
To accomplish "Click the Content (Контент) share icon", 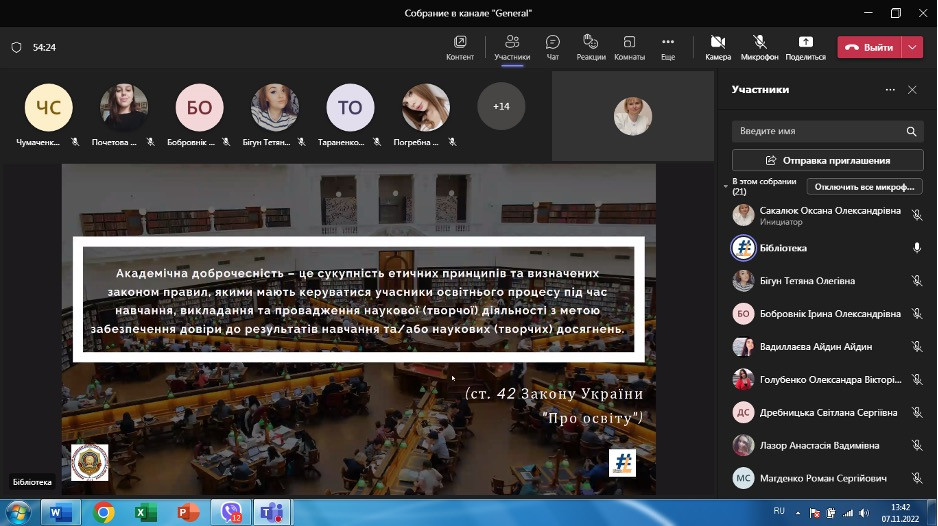I will click(460, 46).
